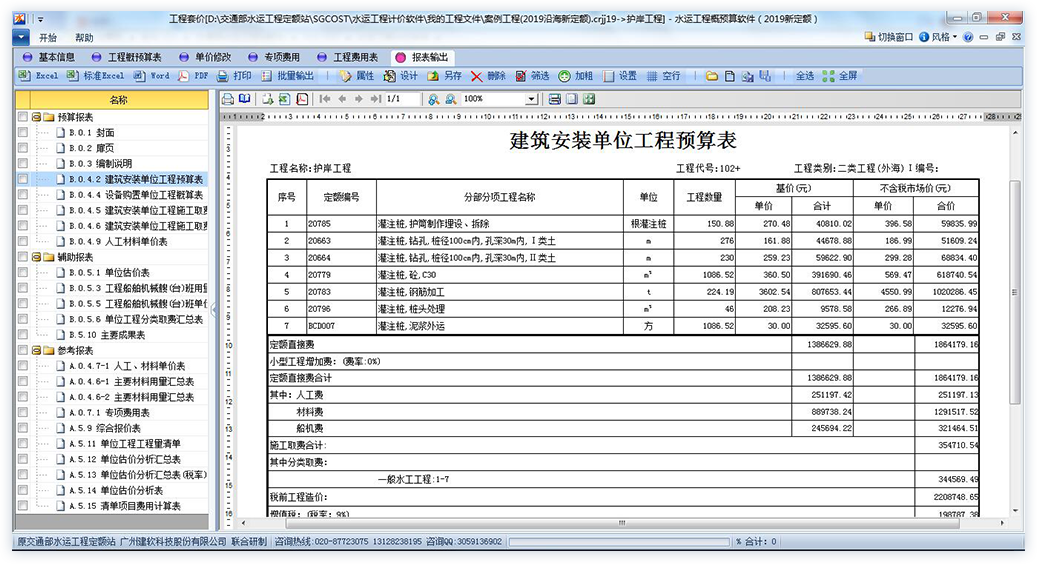Open the 筛选 filter tool
This screenshot has width=1037, height=564.
click(532, 76)
